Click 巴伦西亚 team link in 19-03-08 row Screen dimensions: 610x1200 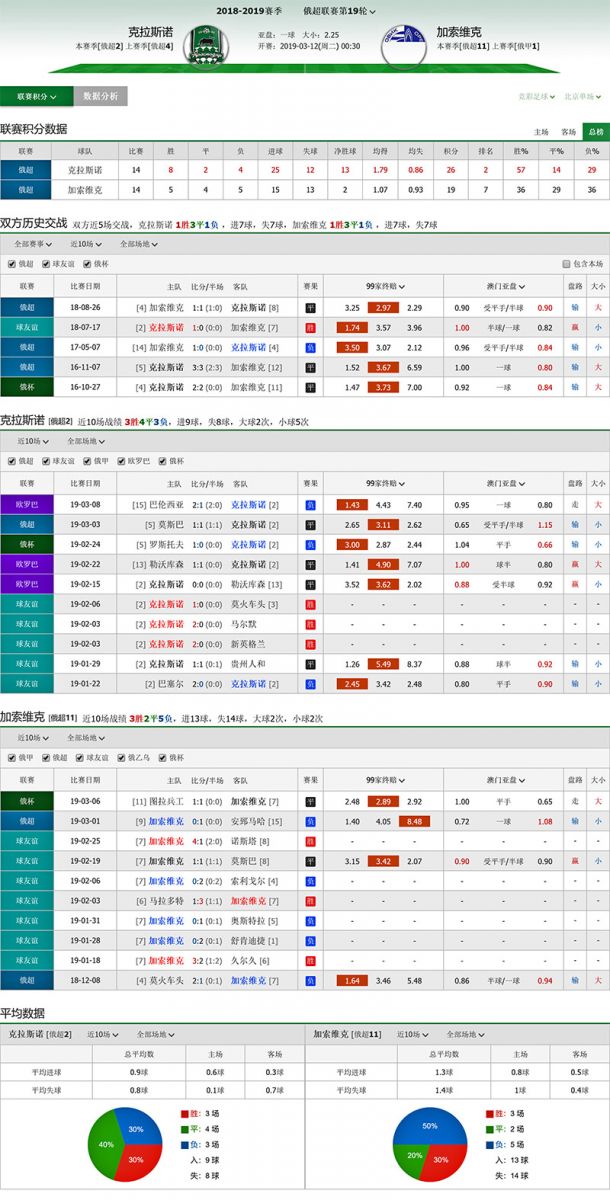[165, 504]
